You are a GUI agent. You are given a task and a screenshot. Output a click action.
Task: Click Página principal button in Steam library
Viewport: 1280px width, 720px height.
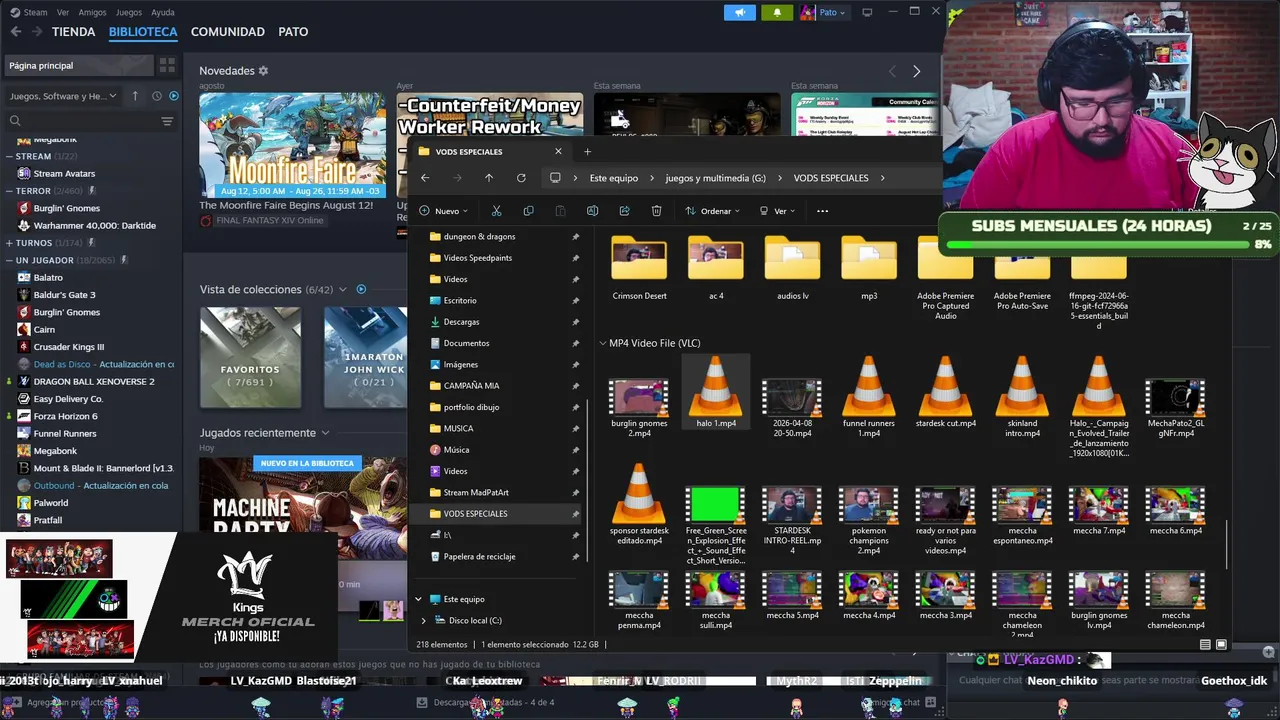click(x=78, y=65)
